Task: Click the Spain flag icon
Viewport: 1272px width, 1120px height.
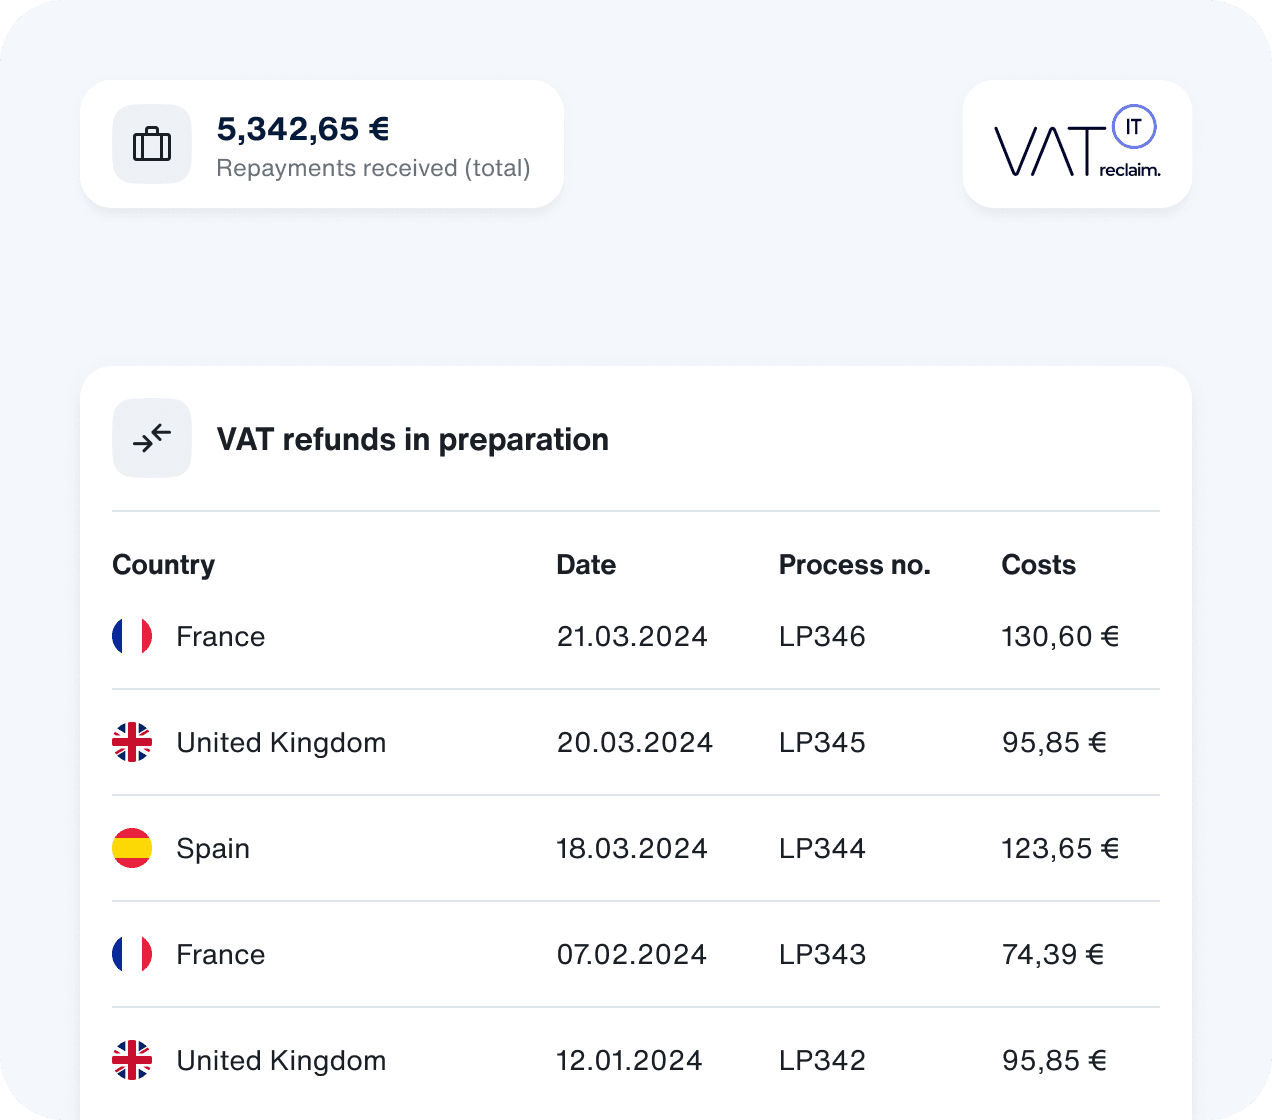Action: pos(132,848)
